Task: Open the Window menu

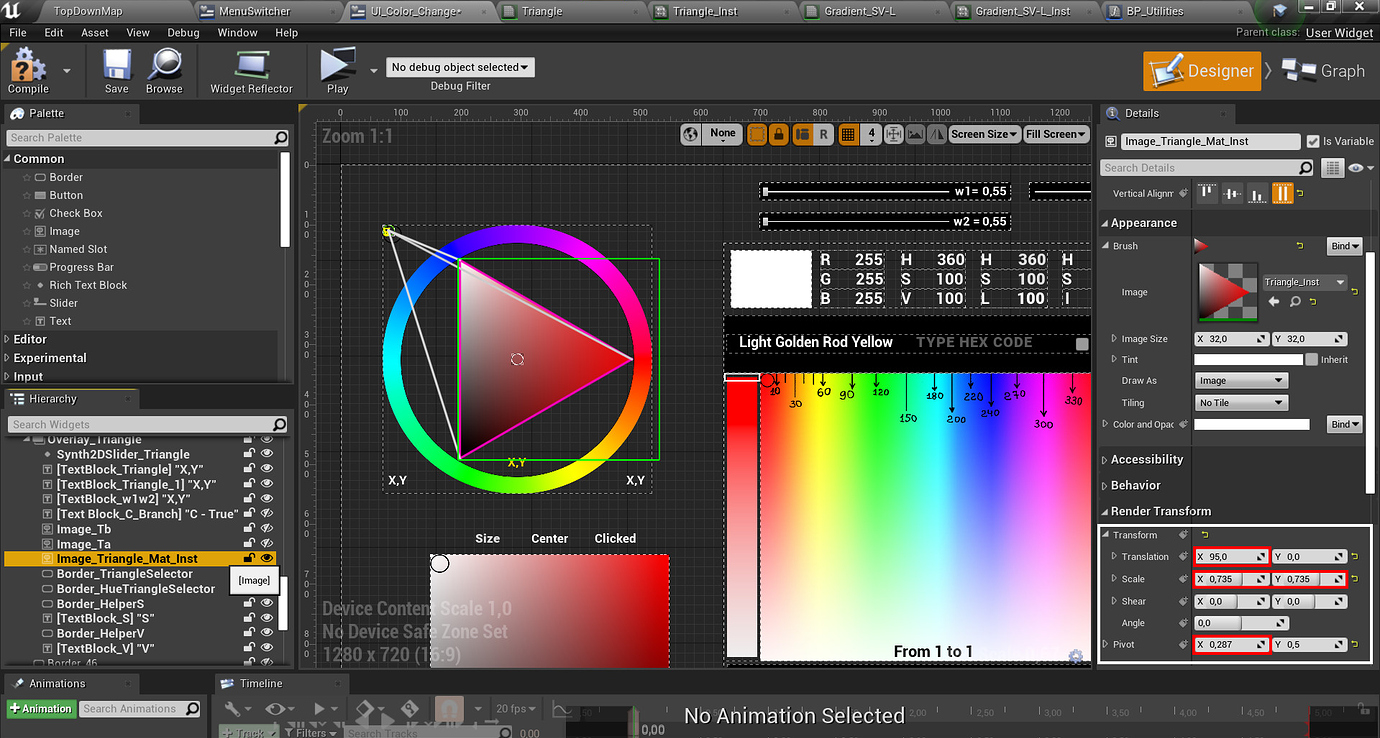Action: (237, 32)
